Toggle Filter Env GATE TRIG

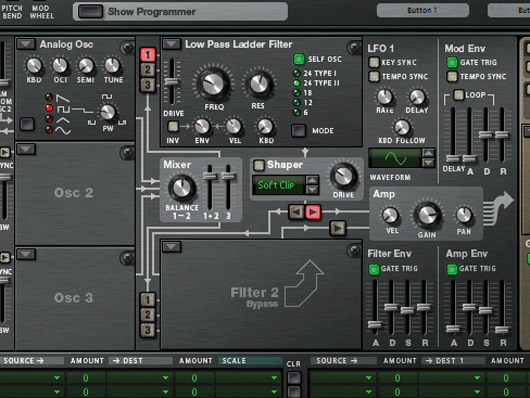pos(374,269)
